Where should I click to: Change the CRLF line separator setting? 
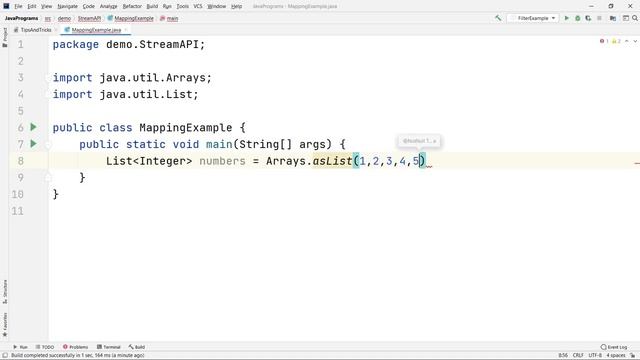tap(578, 356)
